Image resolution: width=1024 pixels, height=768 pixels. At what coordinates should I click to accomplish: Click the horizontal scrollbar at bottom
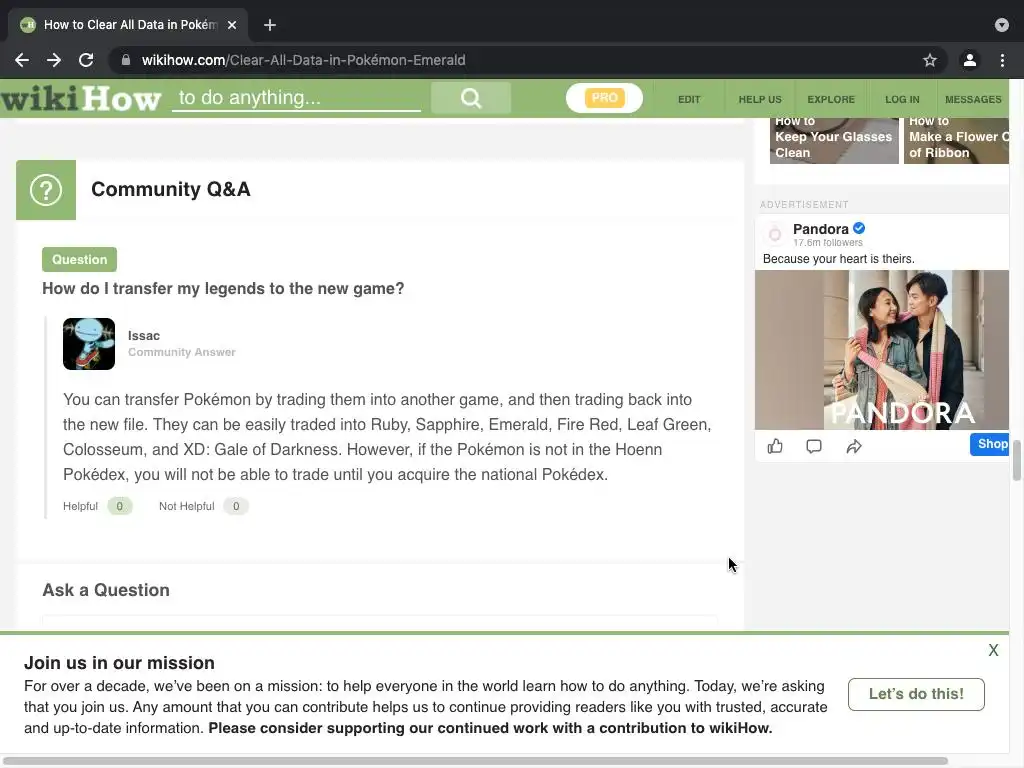(x=473, y=761)
